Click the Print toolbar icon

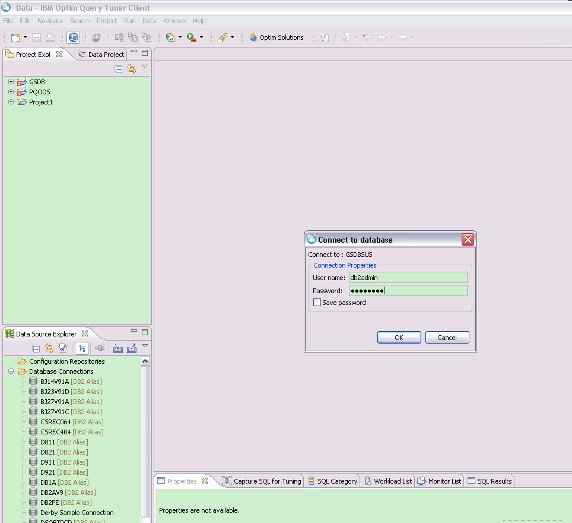tap(50, 37)
